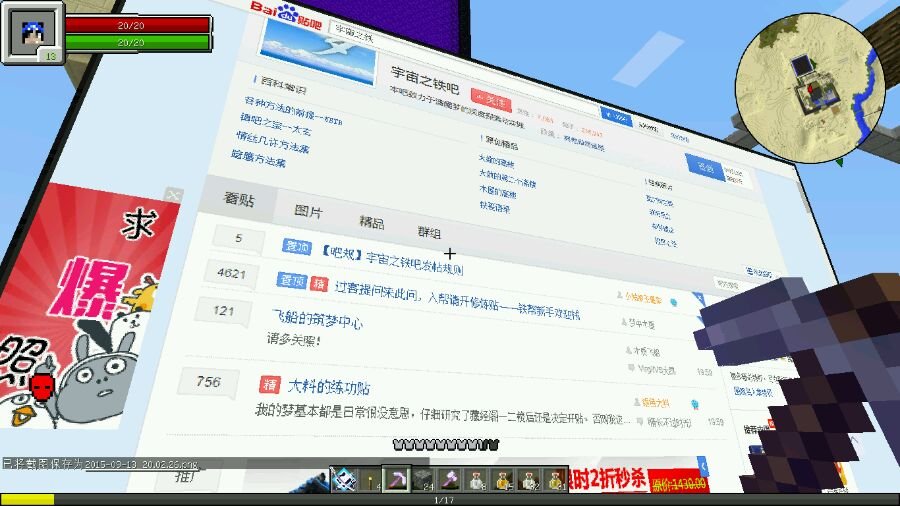Select the white potion with count 8

coord(476,480)
